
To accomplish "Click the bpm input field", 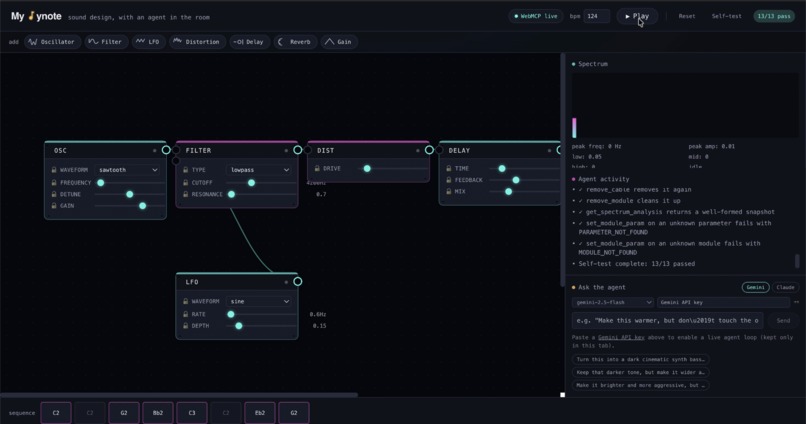I will coord(596,16).
